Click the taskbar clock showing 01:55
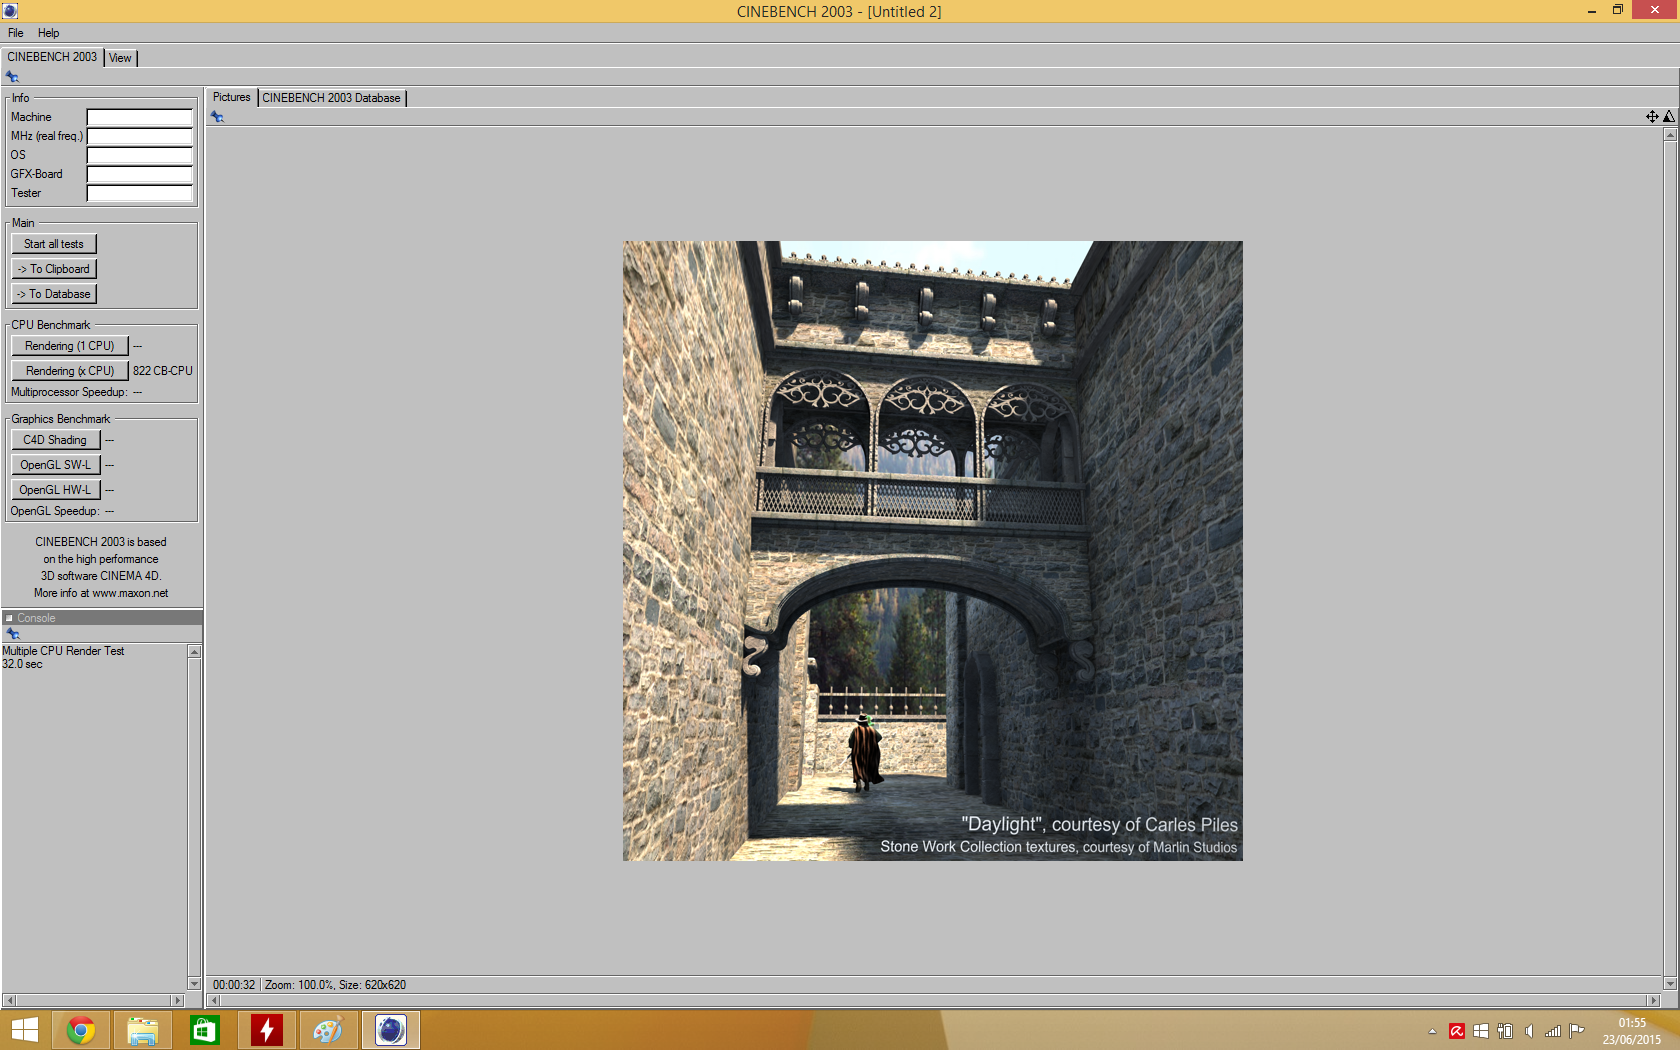The image size is (1680, 1050). (1632, 1023)
